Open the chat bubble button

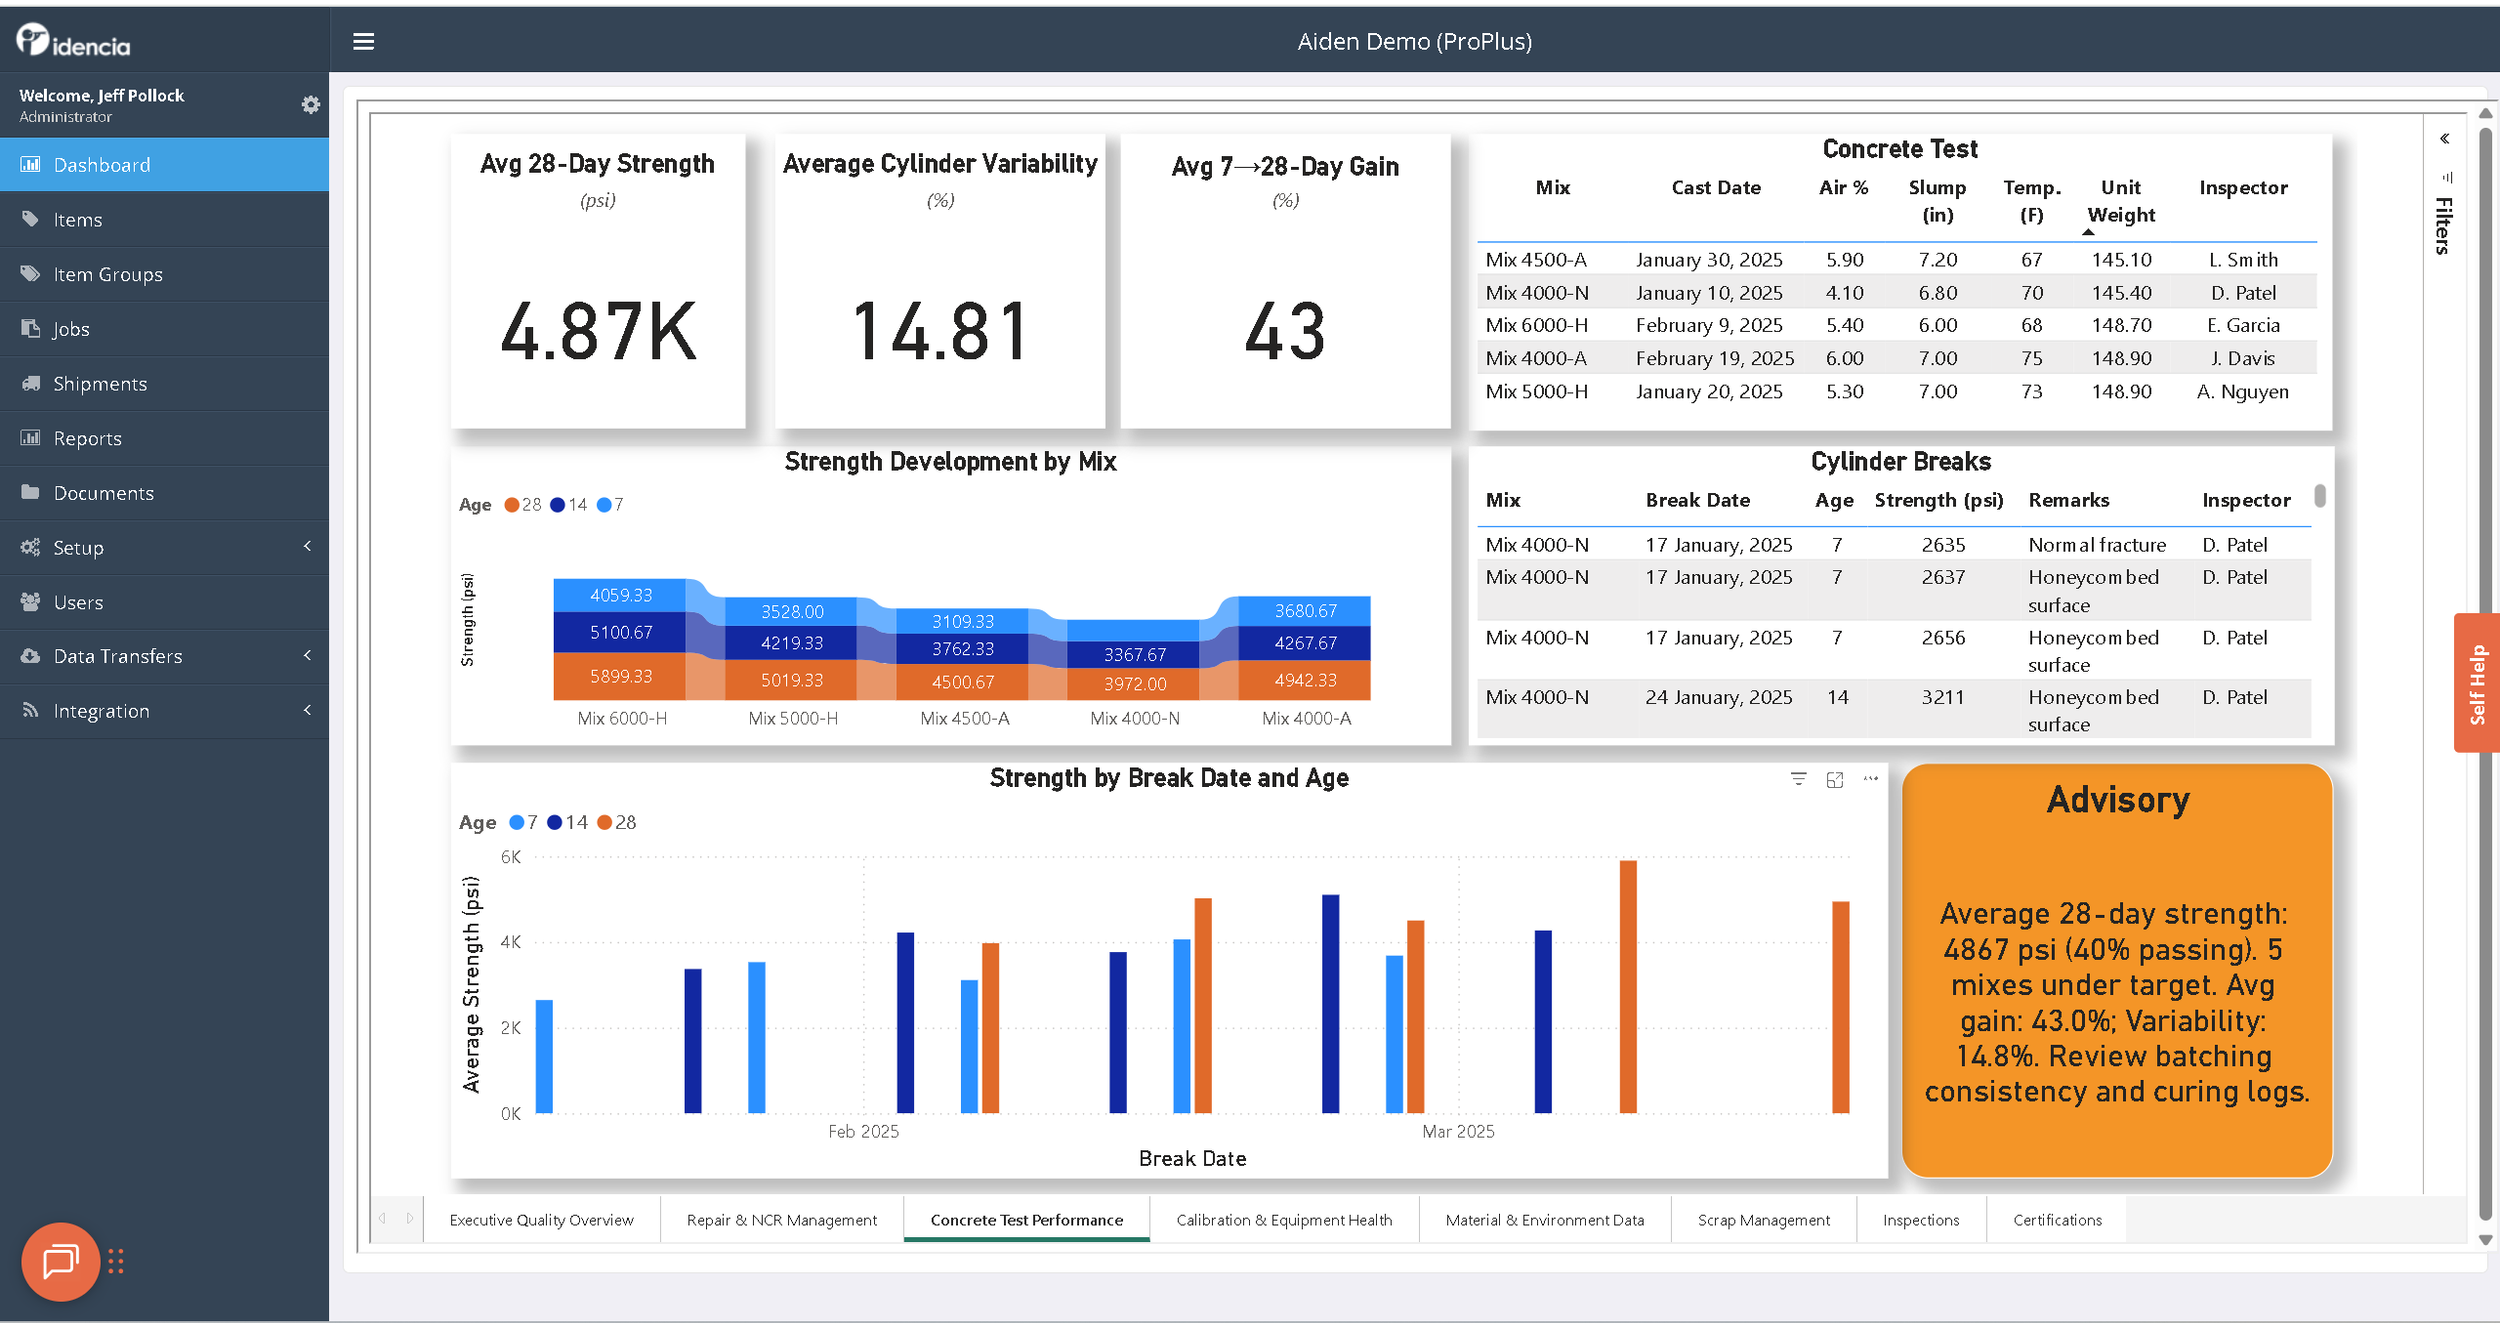(x=60, y=1261)
